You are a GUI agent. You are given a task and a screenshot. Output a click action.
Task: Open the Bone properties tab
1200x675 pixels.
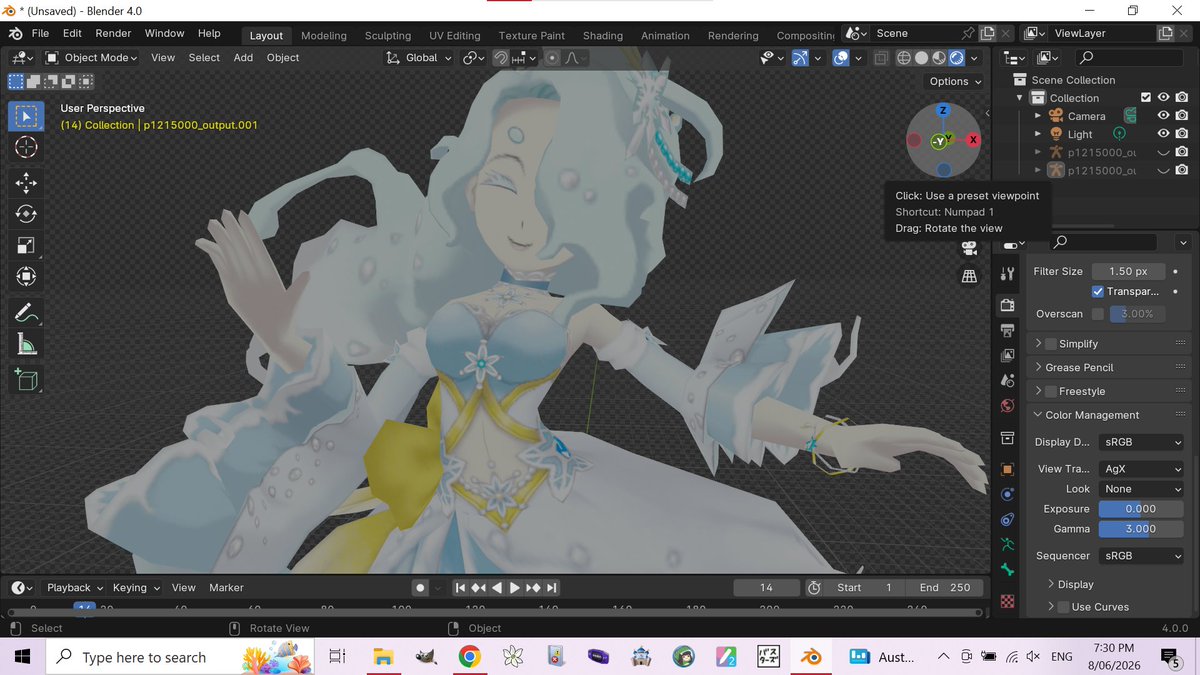tap(1007, 570)
